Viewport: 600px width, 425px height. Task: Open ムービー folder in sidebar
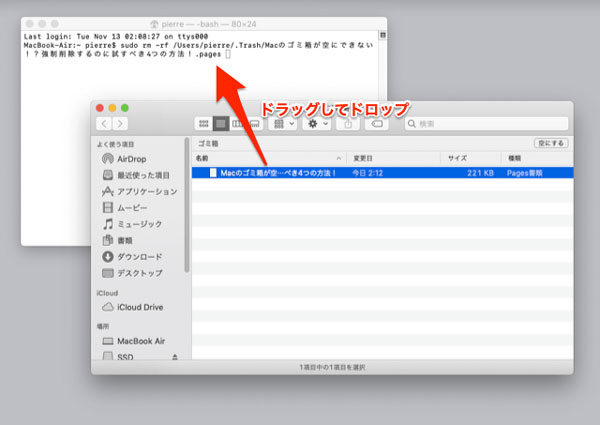pos(125,208)
